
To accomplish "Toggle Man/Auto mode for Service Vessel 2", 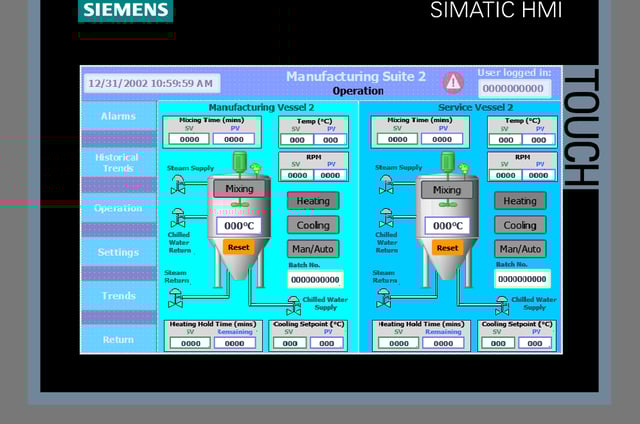I will click(x=520, y=249).
